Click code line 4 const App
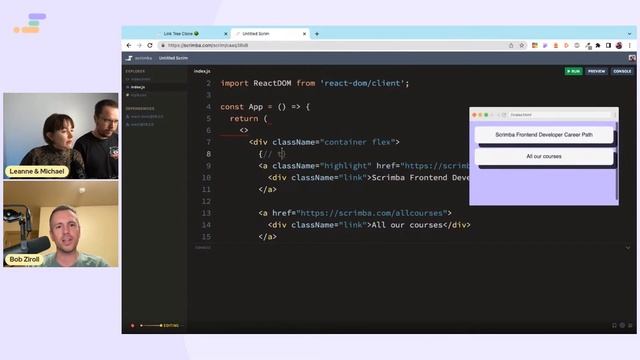This screenshot has height=360, width=640. tap(265, 107)
